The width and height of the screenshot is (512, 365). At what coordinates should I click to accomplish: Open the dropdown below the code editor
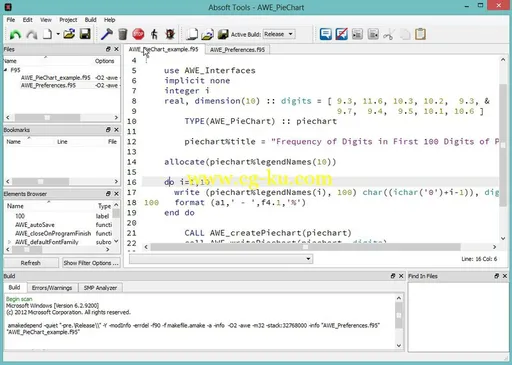(x=221, y=259)
